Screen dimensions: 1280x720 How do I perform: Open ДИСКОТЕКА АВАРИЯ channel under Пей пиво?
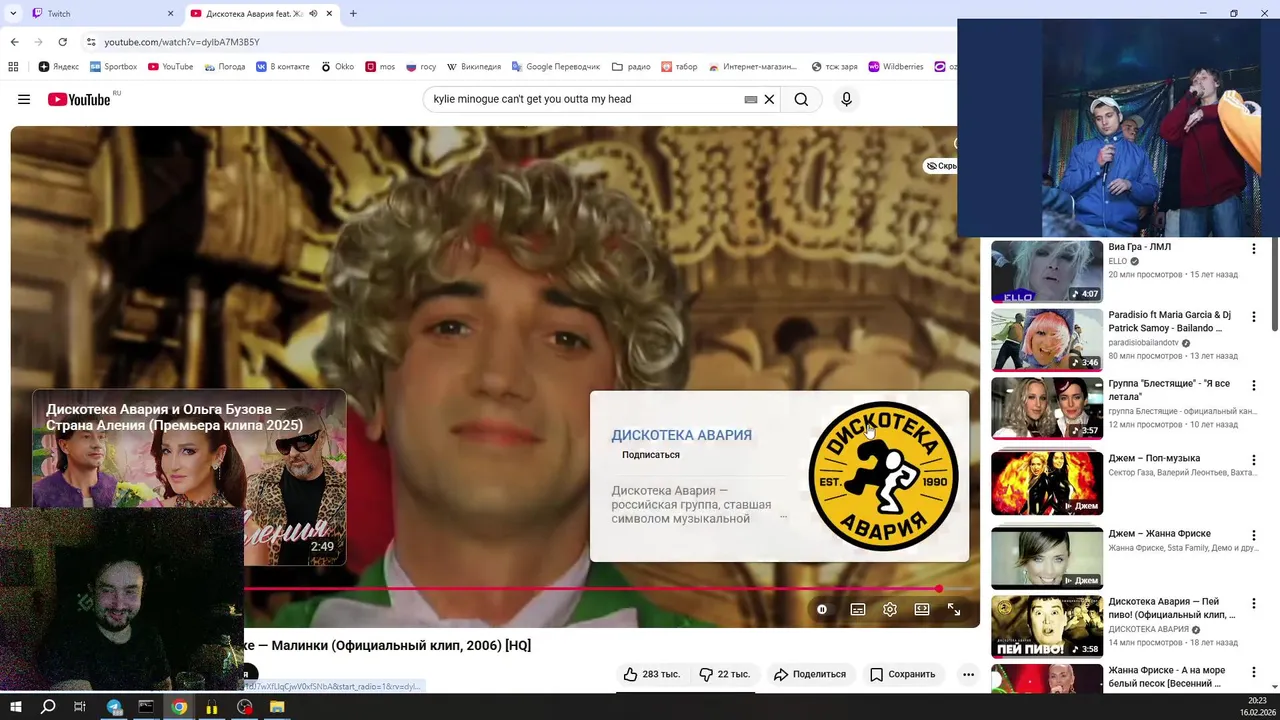click(1148, 629)
